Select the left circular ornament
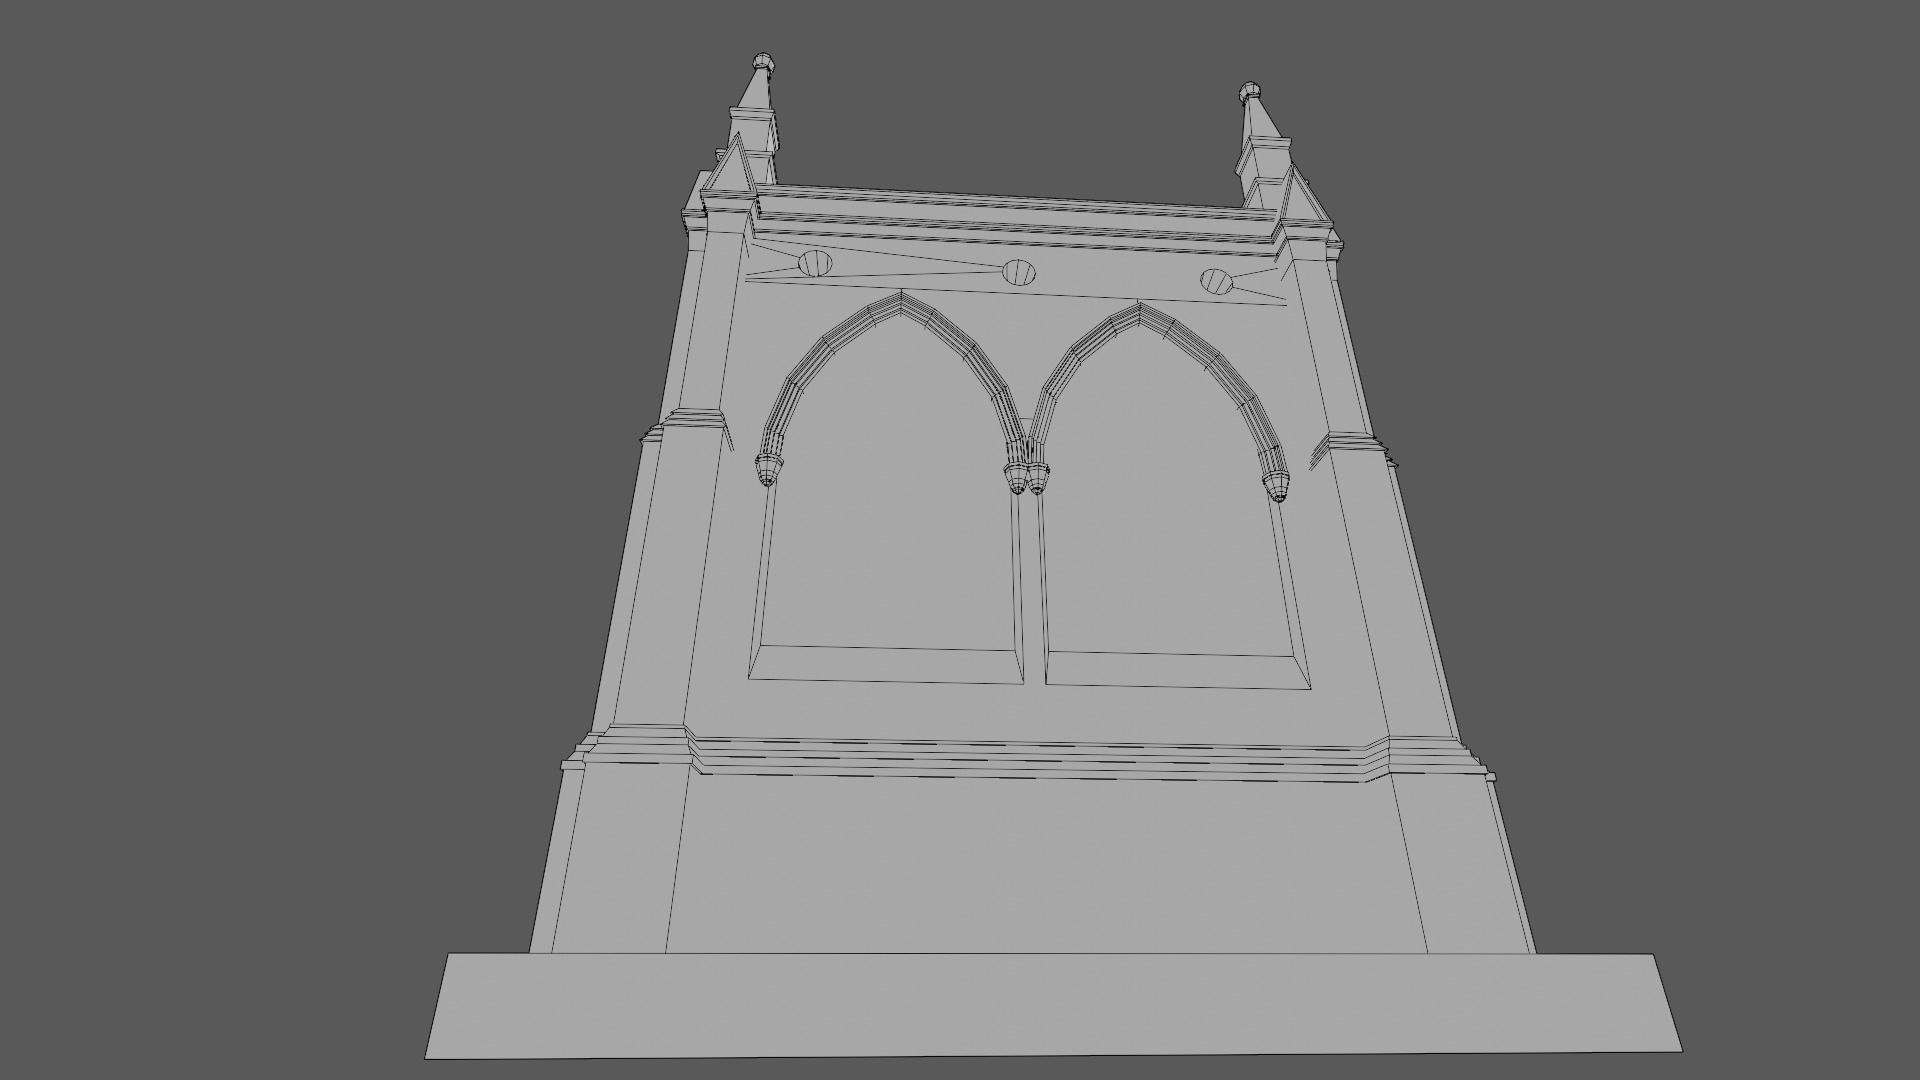The height and width of the screenshot is (1080, 1920). pyautogui.click(x=815, y=264)
